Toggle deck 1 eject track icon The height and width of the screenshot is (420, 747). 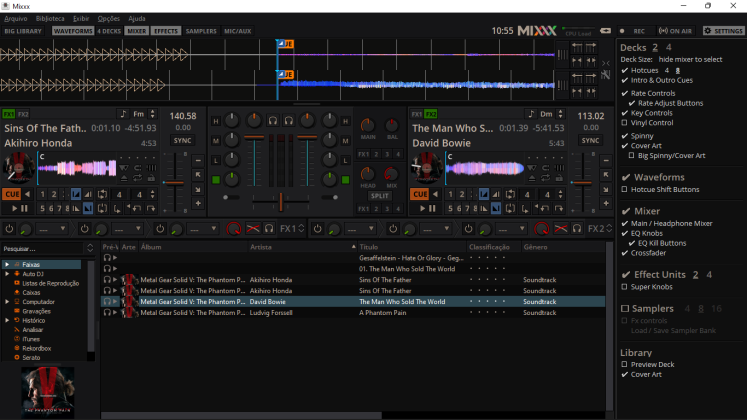[124, 178]
